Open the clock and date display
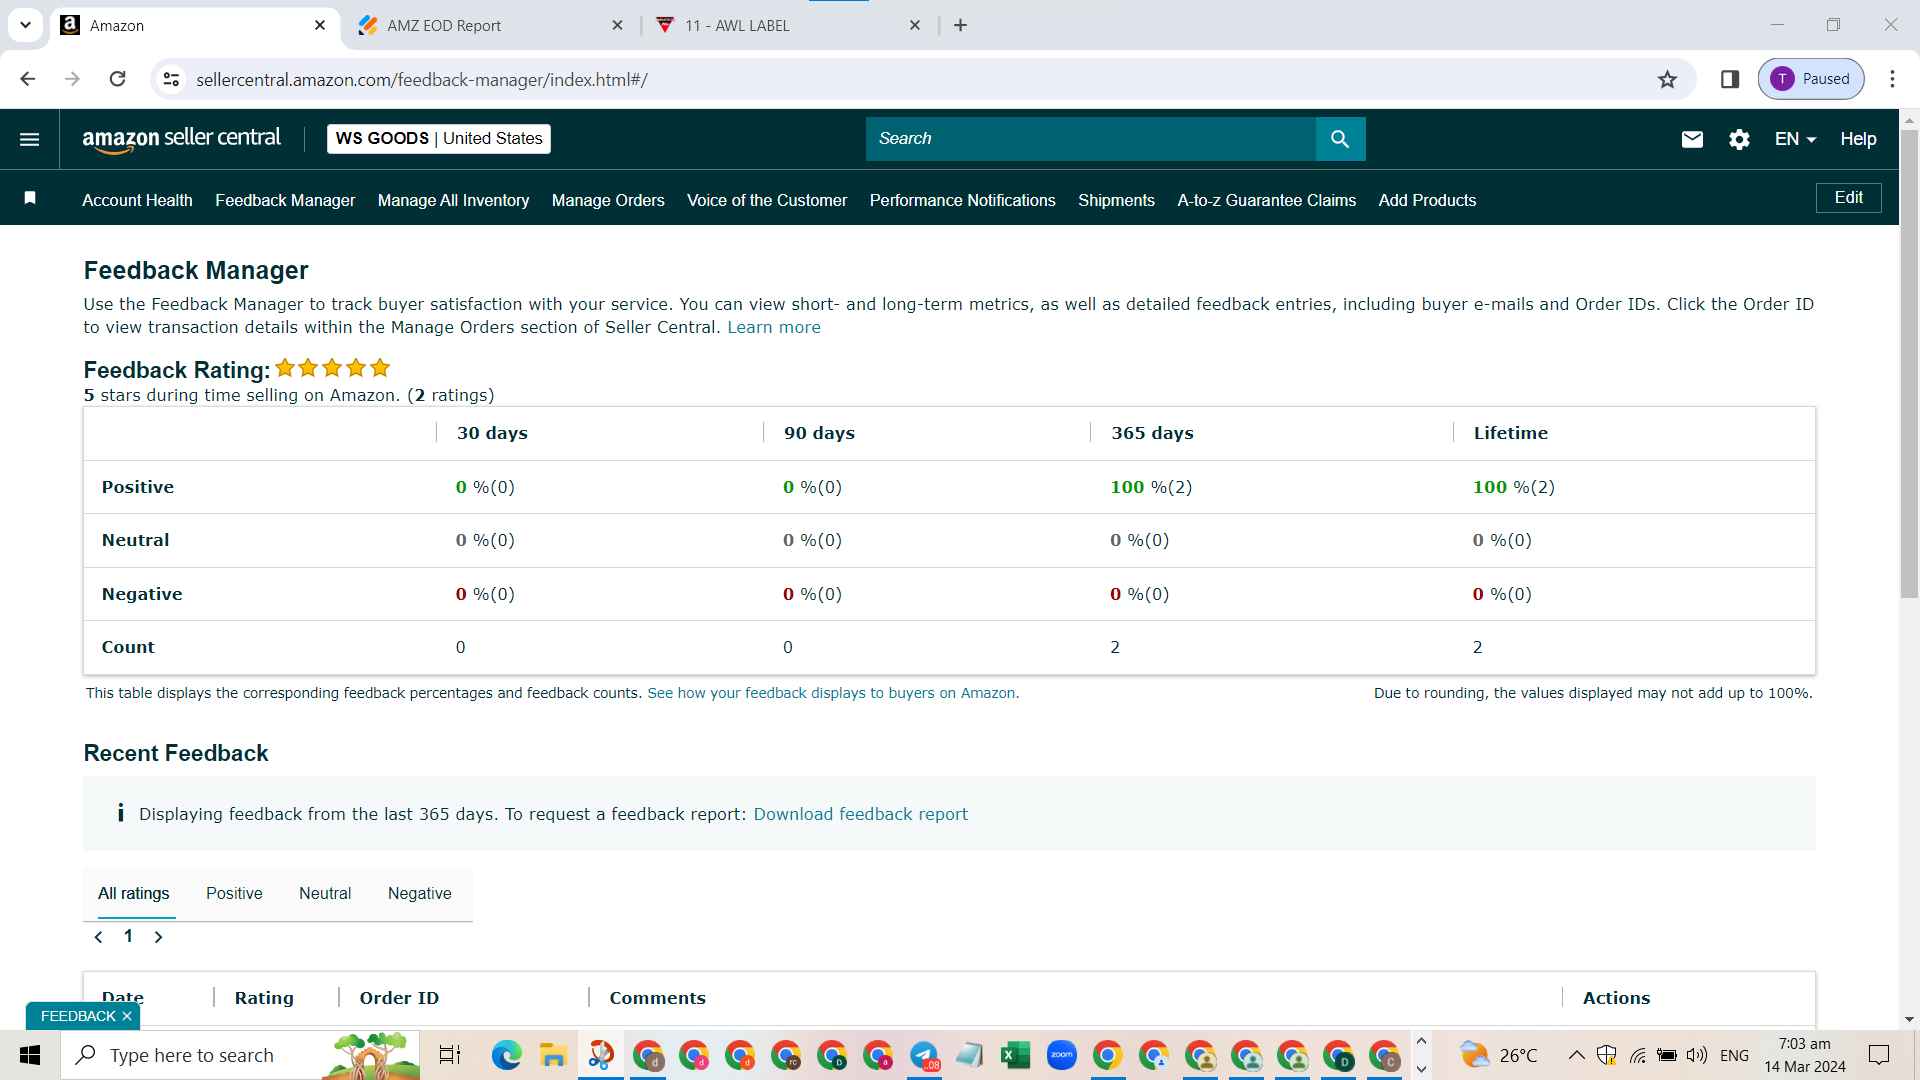 1804,1055
